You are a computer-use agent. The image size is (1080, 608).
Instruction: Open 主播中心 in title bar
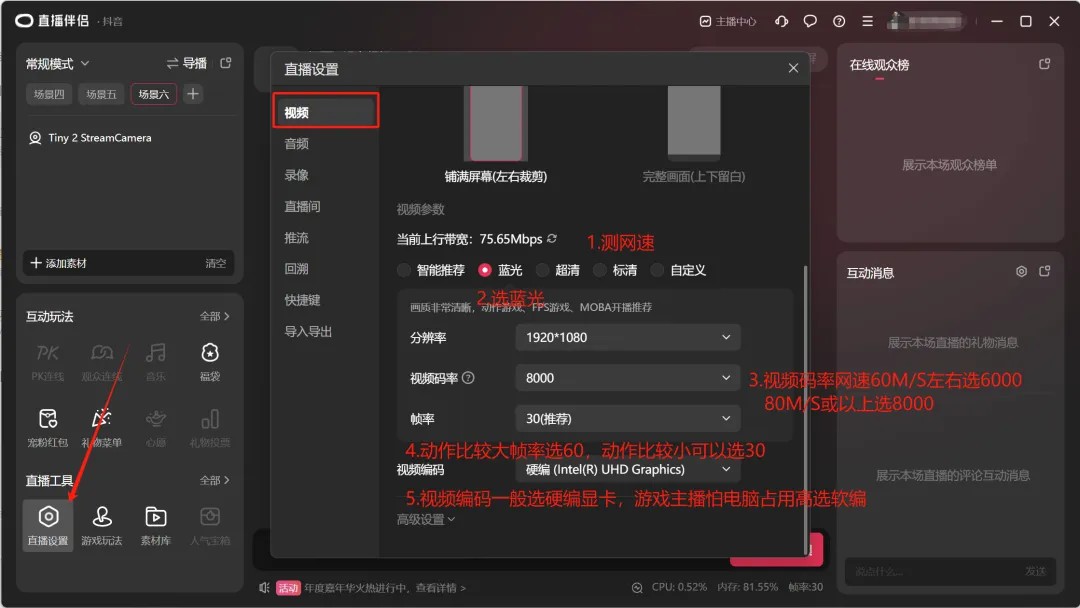click(x=728, y=21)
